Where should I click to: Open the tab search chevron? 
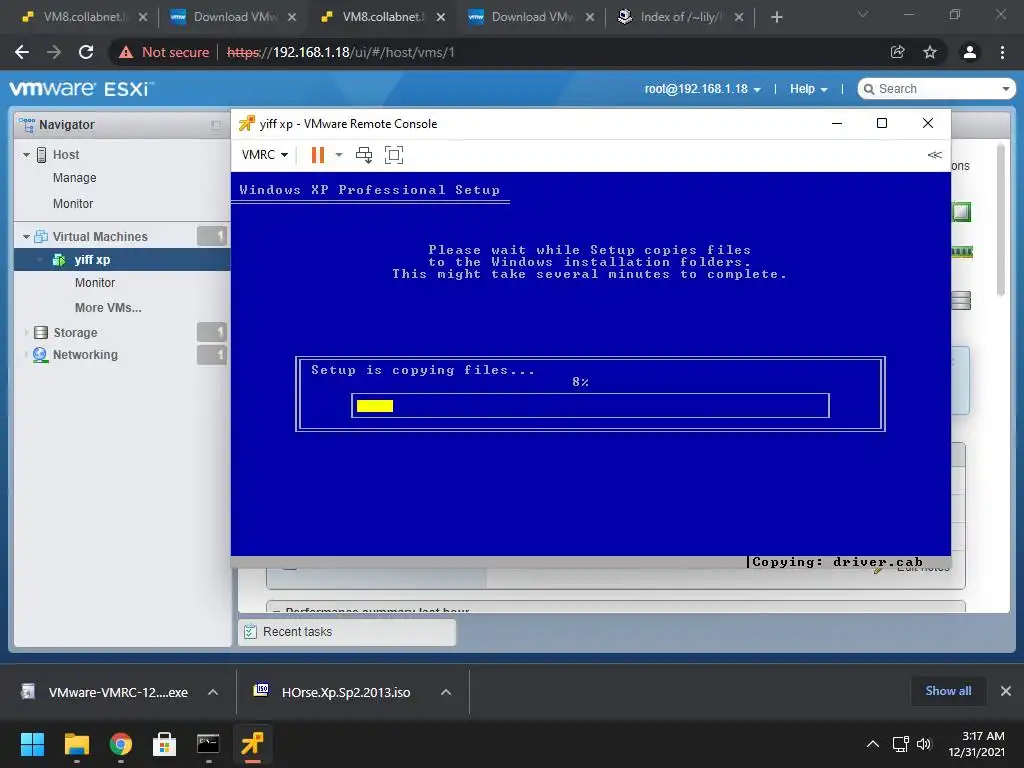pos(863,14)
